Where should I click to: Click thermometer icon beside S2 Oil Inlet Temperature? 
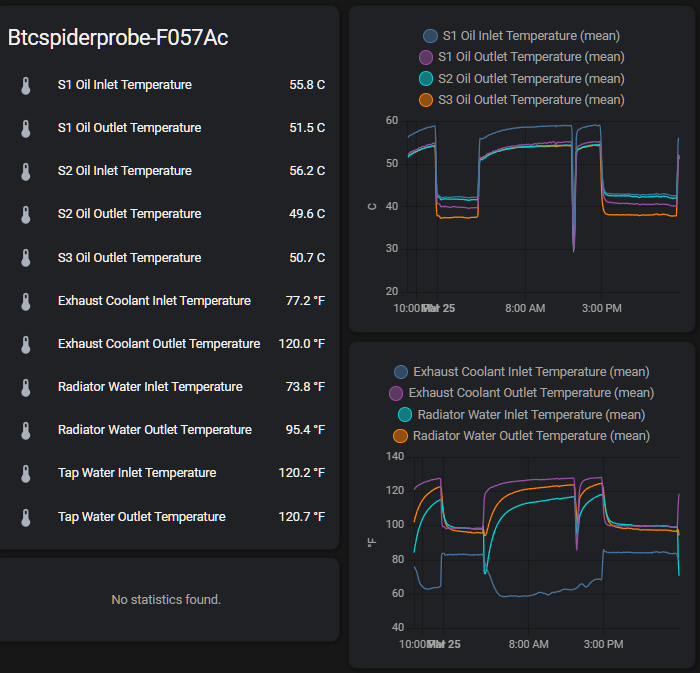coord(26,172)
